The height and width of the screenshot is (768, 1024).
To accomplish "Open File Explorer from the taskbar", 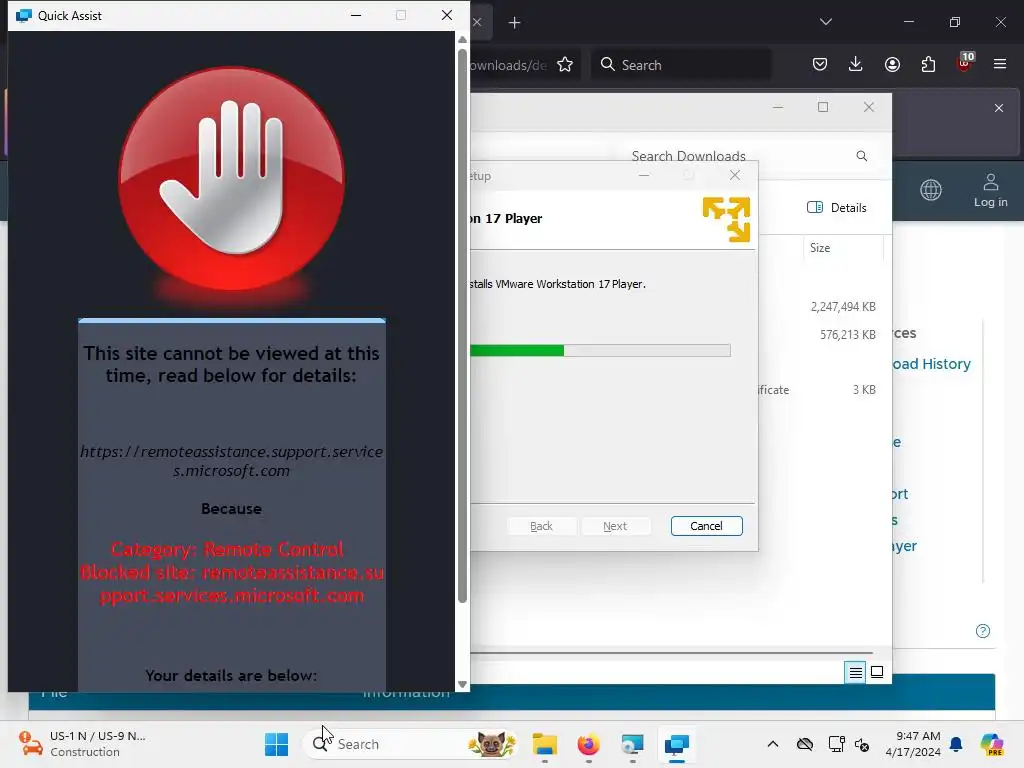I will (x=545, y=744).
